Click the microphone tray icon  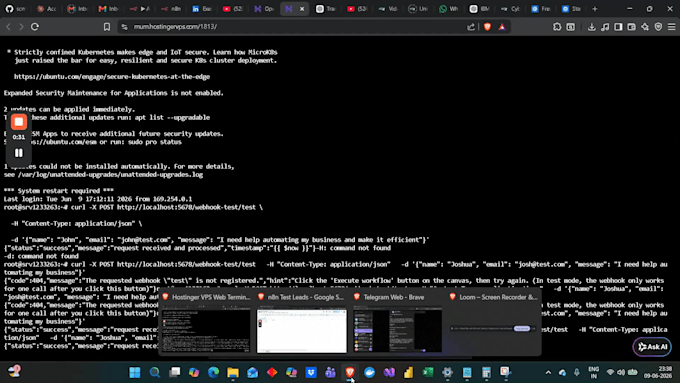[577, 372]
